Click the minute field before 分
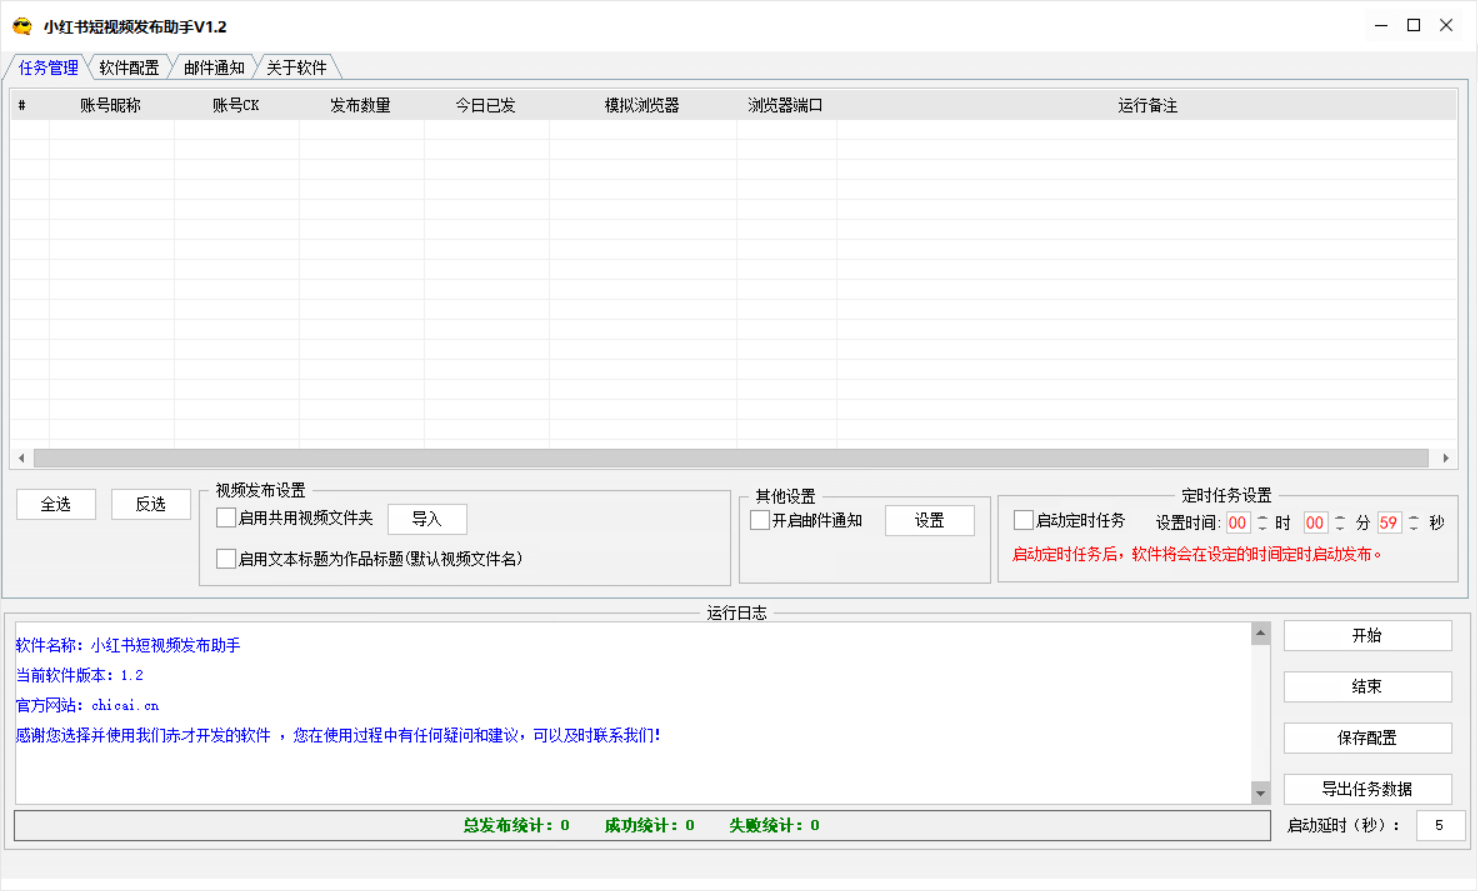 coord(1315,523)
